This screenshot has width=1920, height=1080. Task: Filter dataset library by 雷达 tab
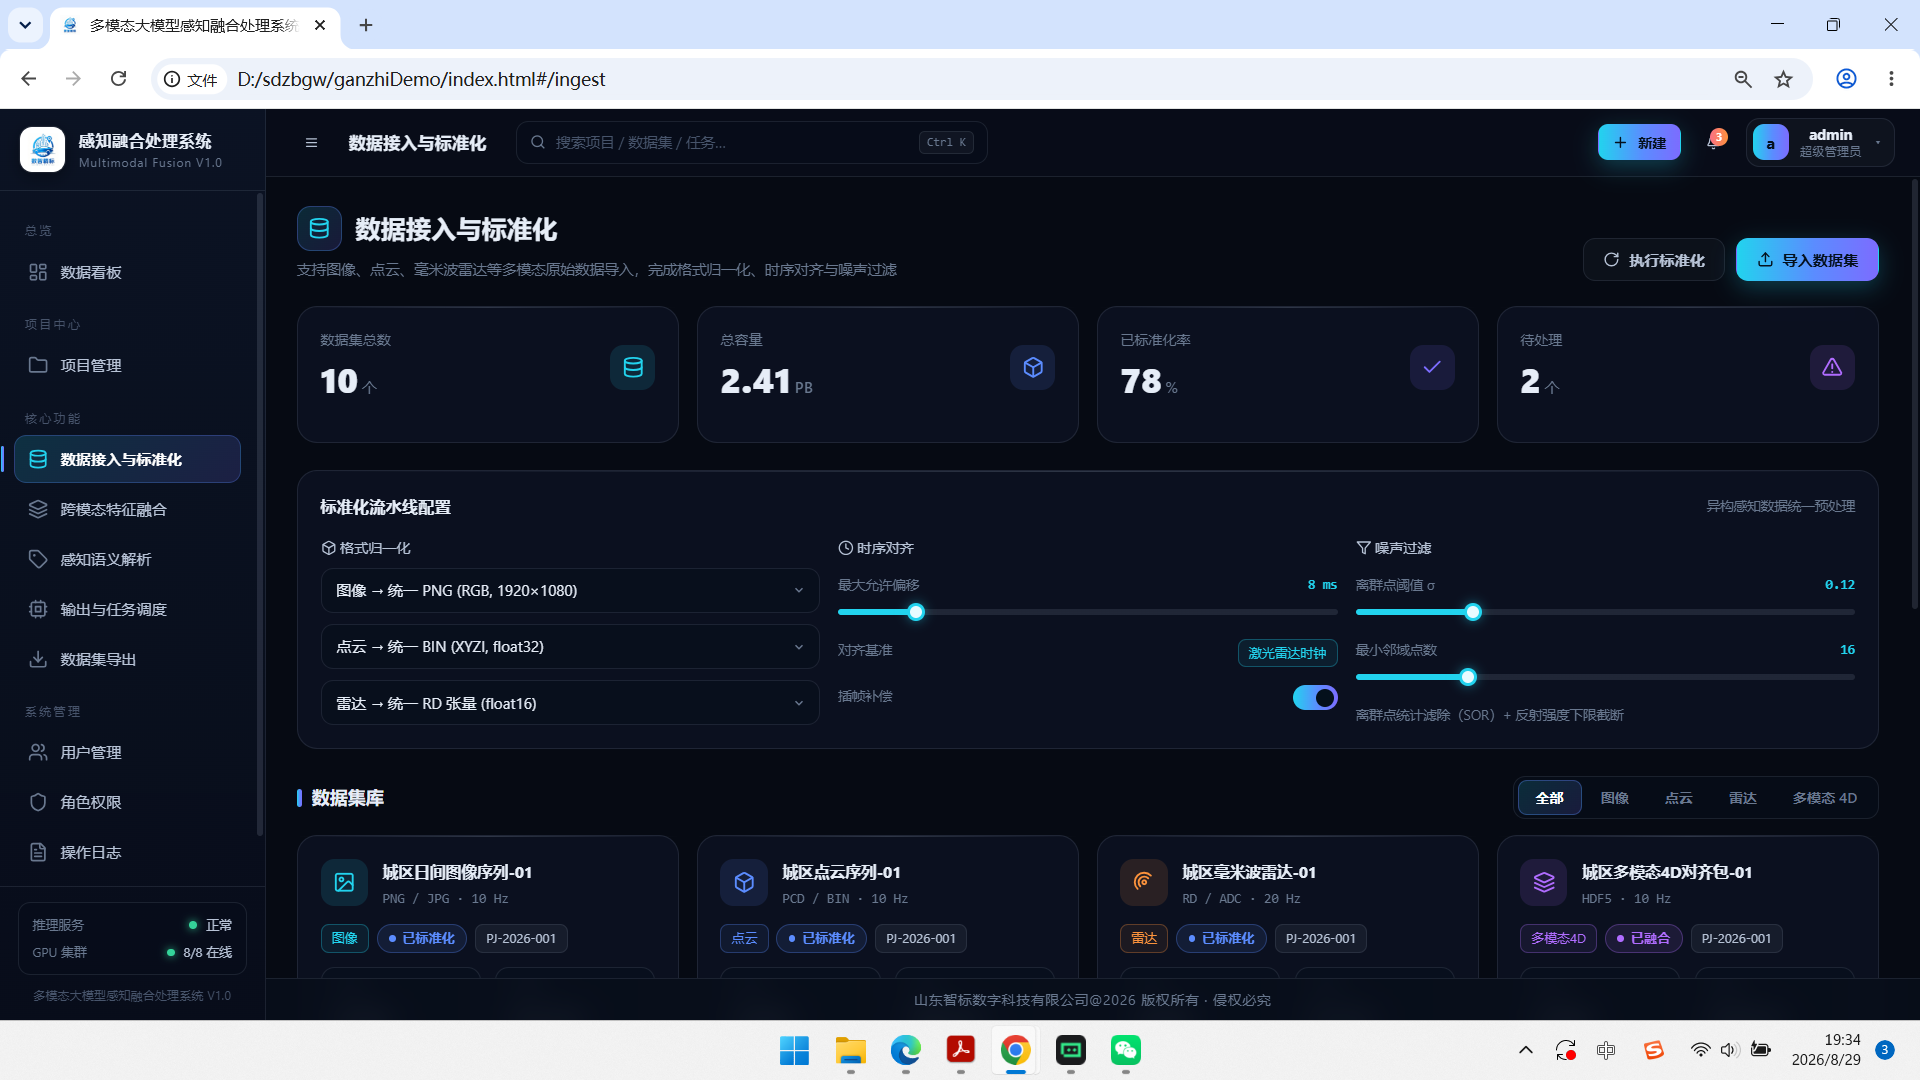[1742, 798]
